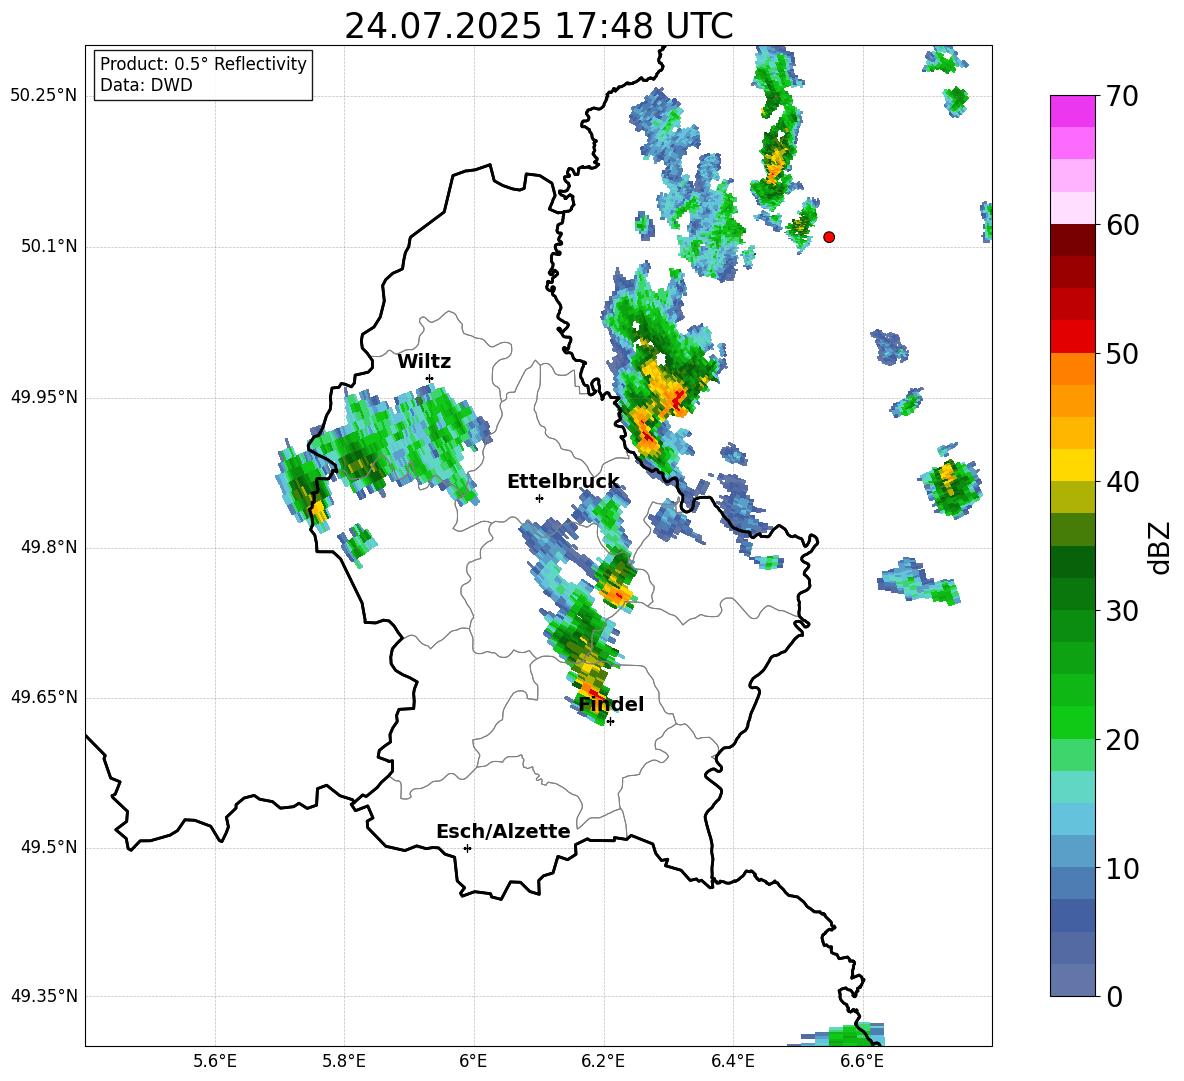Click the Esch/Alzette city label
The height and width of the screenshot is (1081, 1184).
pos(503,830)
